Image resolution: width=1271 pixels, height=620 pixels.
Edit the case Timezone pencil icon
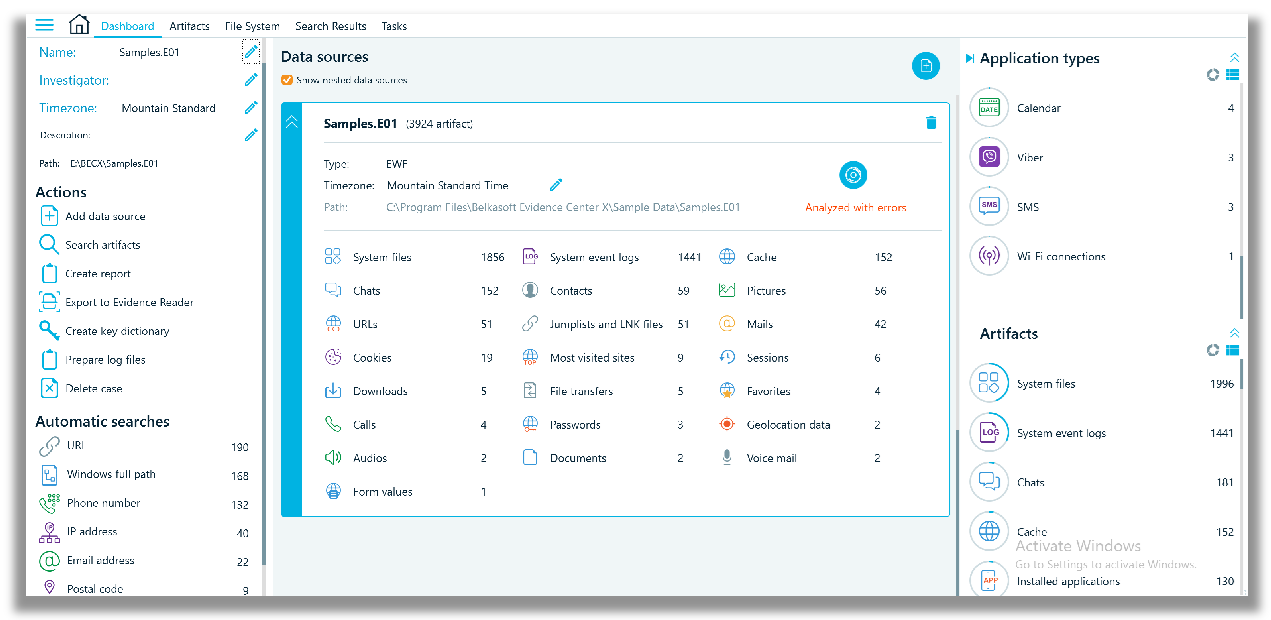click(x=251, y=108)
